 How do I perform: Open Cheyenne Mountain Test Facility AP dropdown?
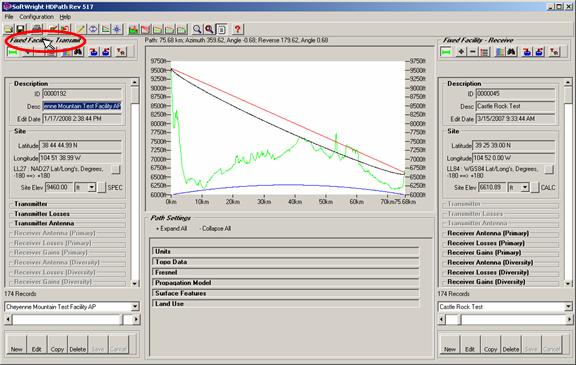pyautogui.click(x=135, y=307)
